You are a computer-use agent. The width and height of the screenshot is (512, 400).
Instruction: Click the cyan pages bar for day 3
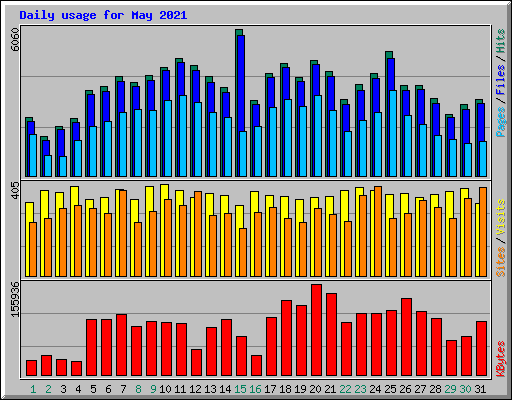[63, 166]
